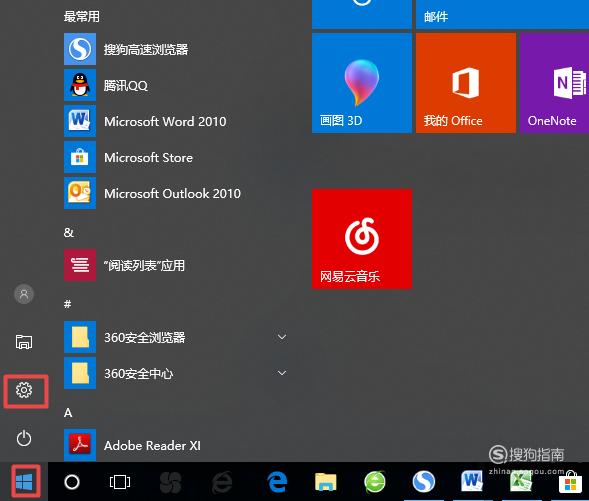The height and width of the screenshot is (501, 589).
Task: Open the 我的 Office tile
Action: pyautogui.click(x=466, y=83)
